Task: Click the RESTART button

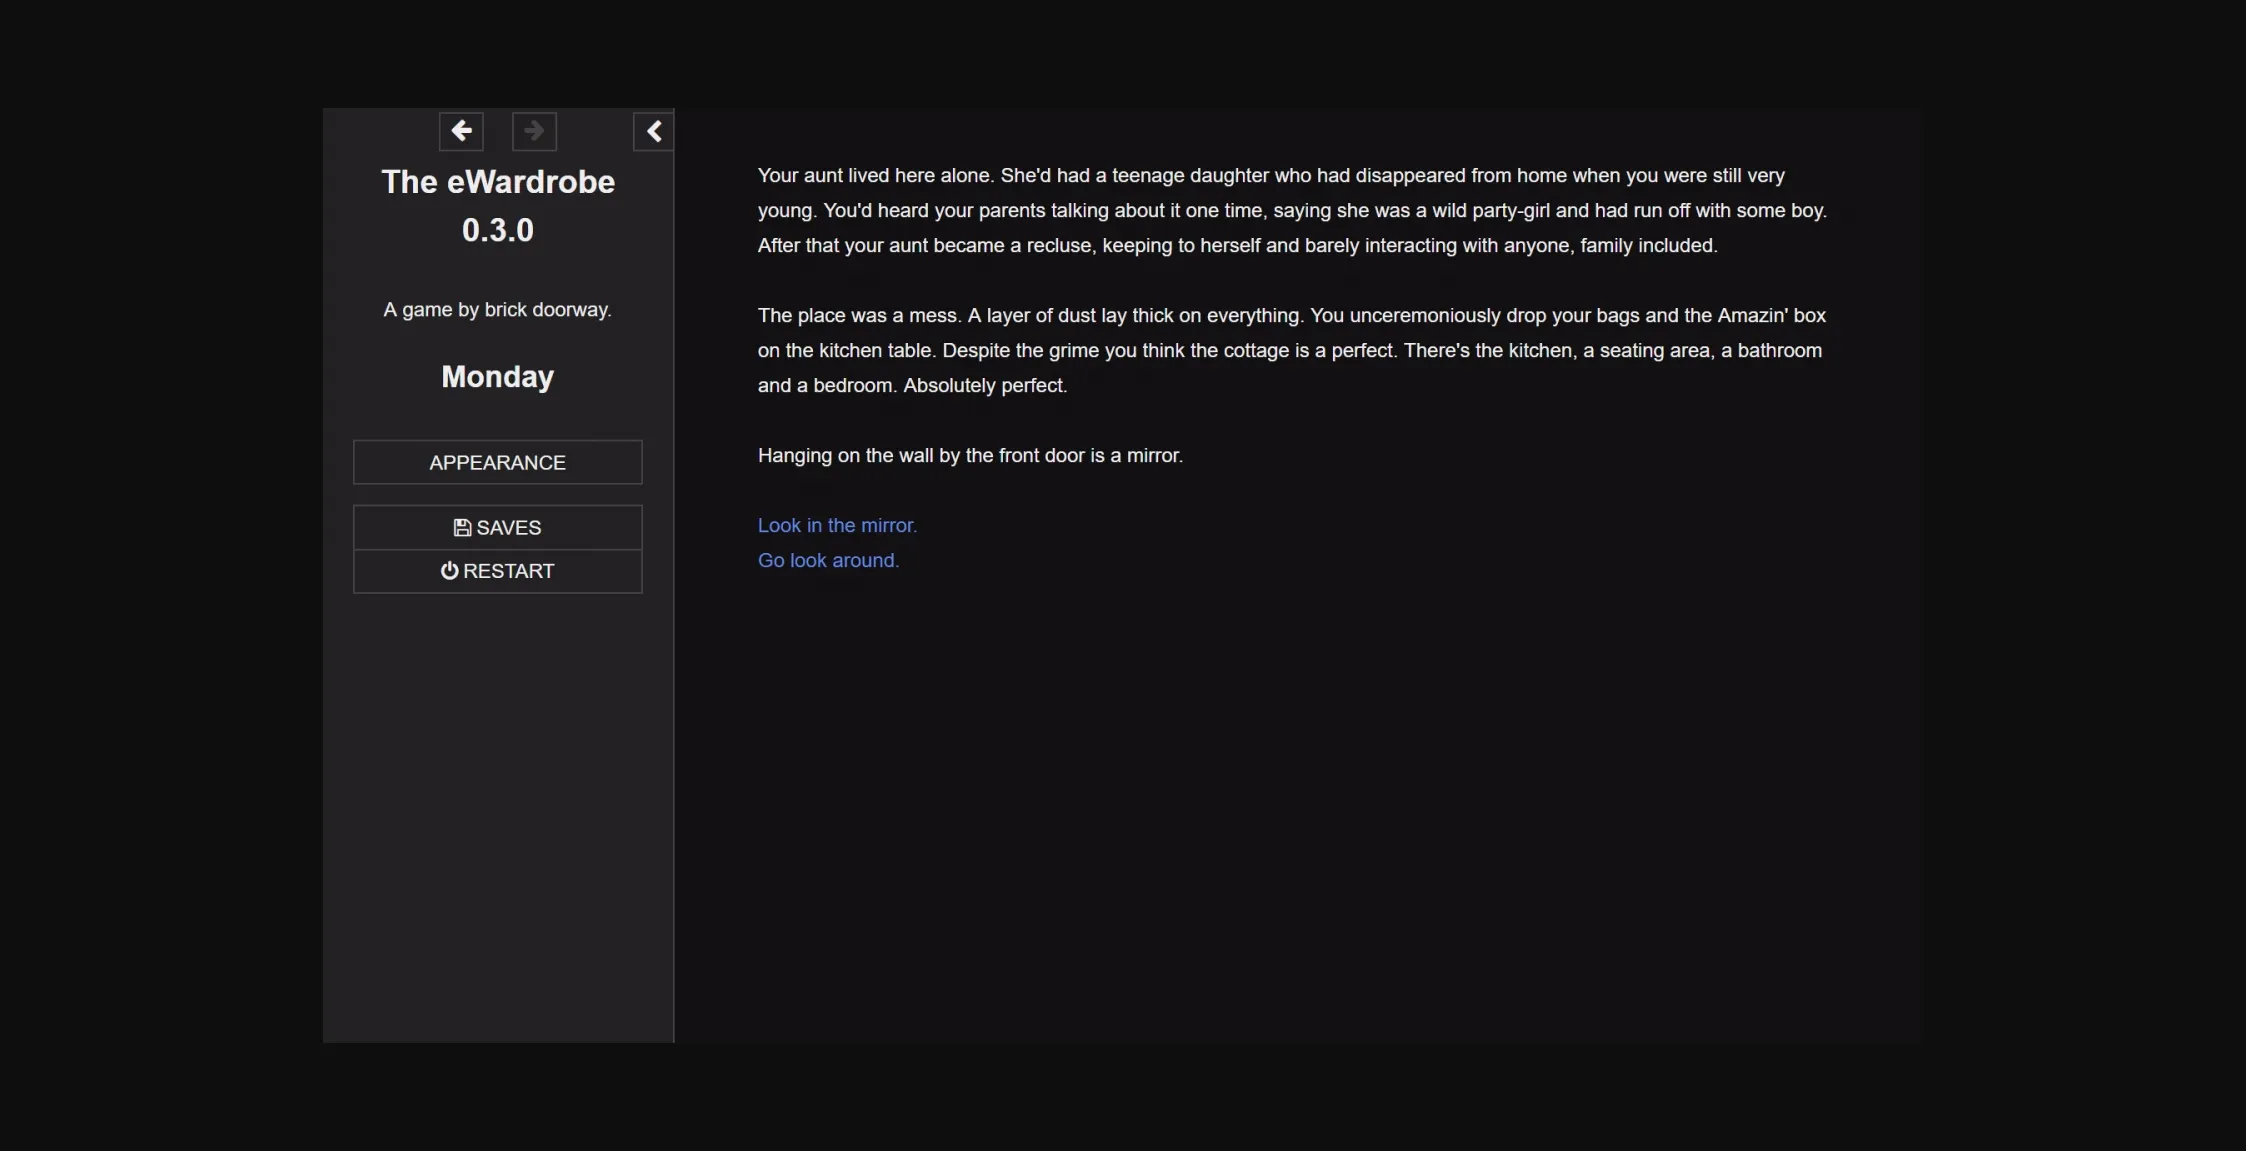Action: (497, 570)
